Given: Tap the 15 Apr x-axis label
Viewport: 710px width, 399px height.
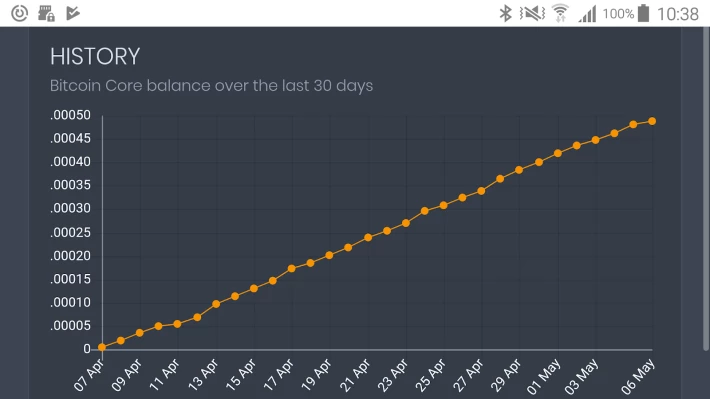Looking at the screenshot, I should pyautogui.click(x=241, y=375).
